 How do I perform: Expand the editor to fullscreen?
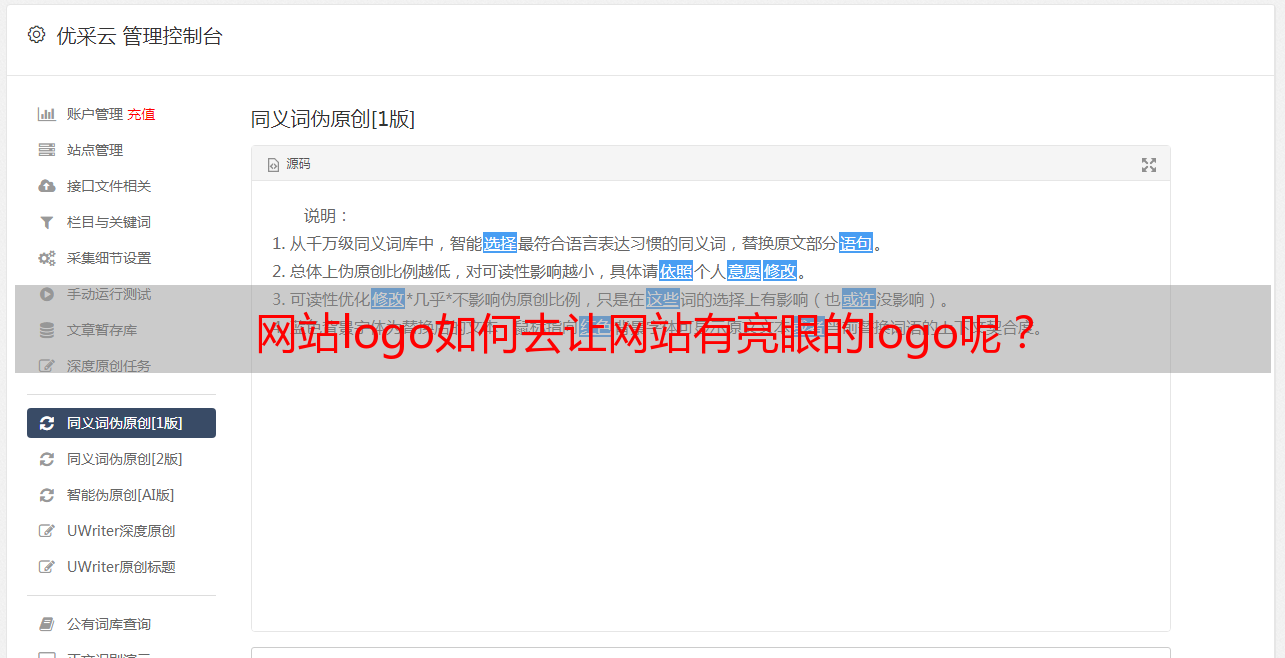click(x=1149, y=165)
